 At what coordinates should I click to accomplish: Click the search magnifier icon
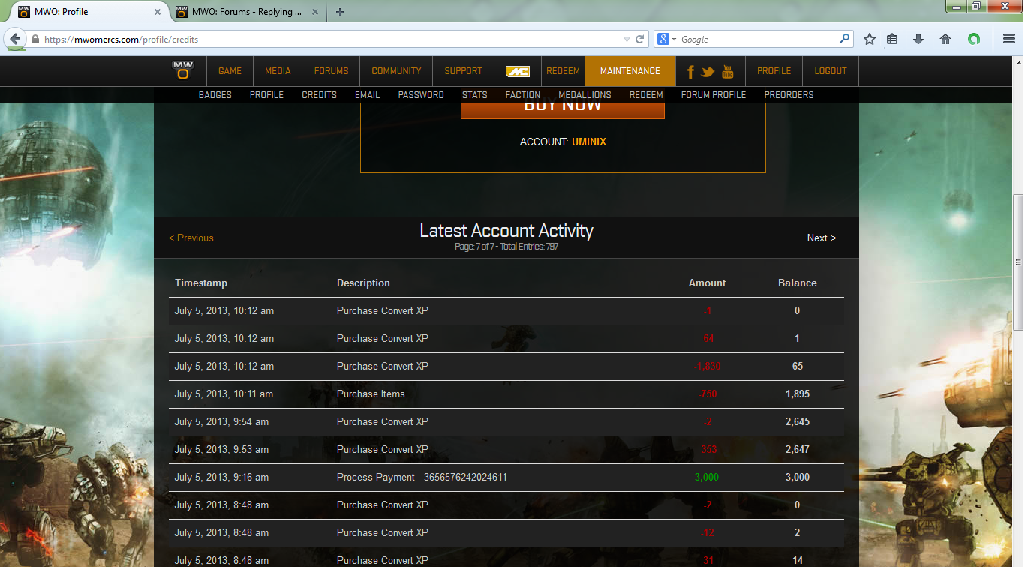click(x=844, y=39)
